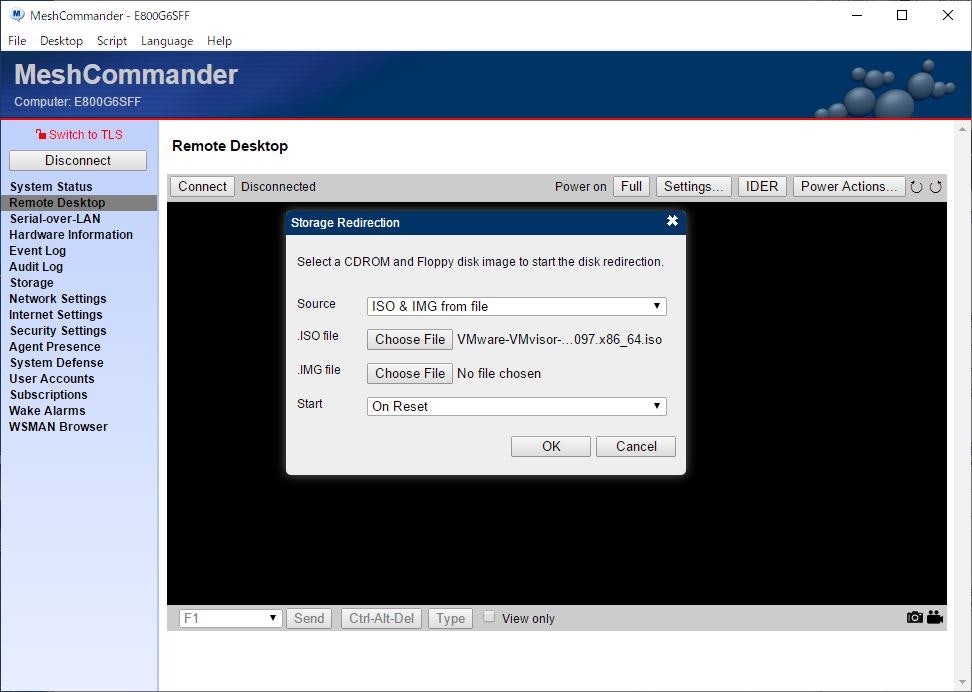Click the Send button
972x692 pixels.
click(309, 618)
